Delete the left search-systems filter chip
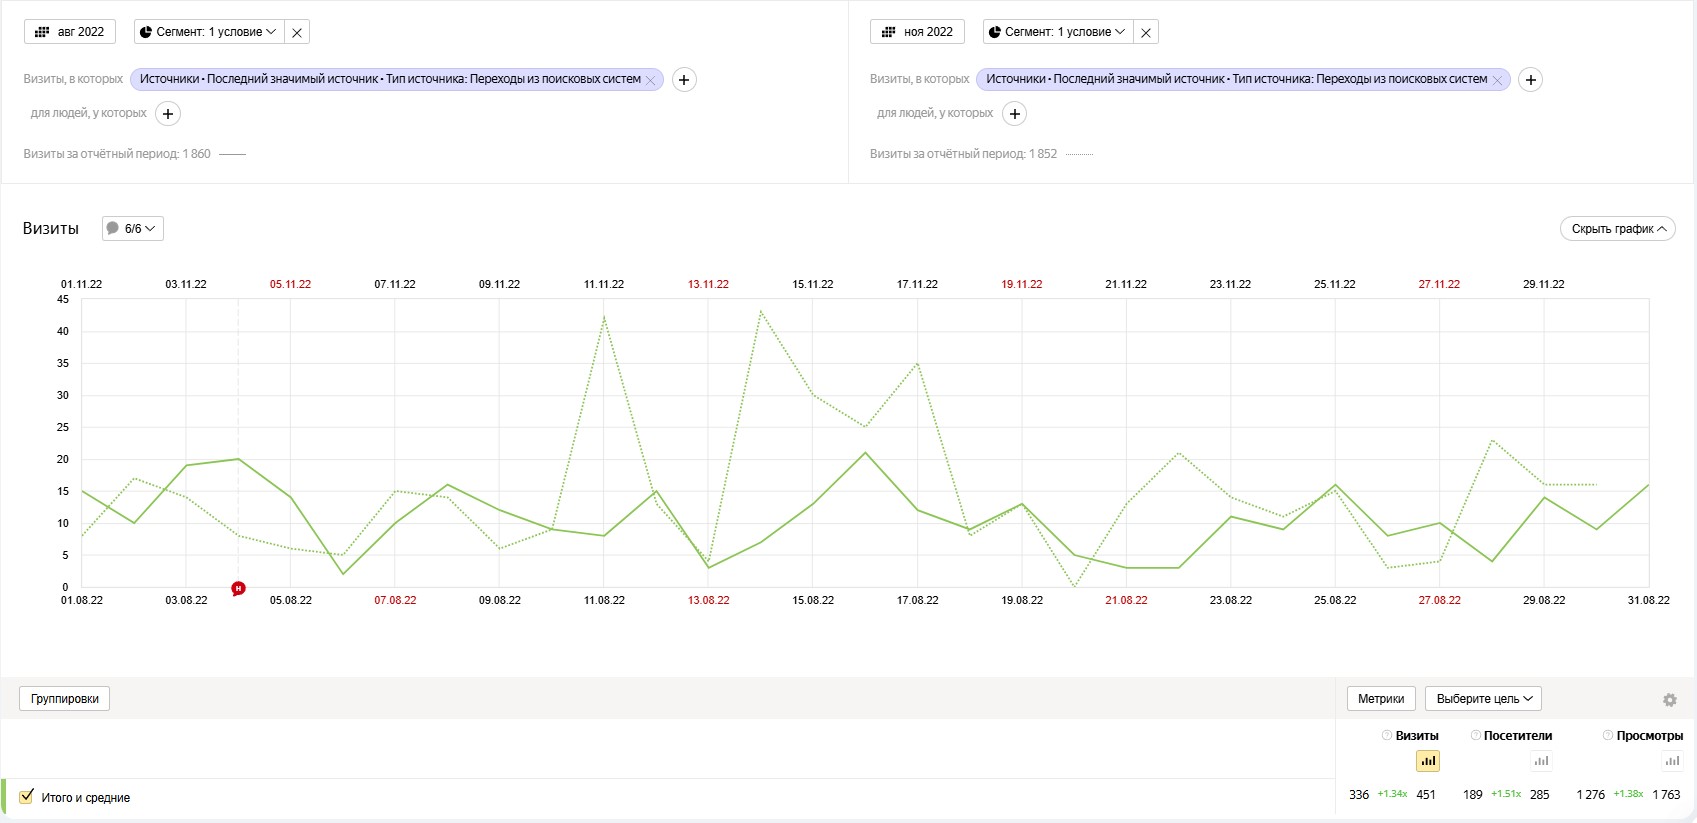The height and width of the screenshot is (823, 1697). (651, 80)
